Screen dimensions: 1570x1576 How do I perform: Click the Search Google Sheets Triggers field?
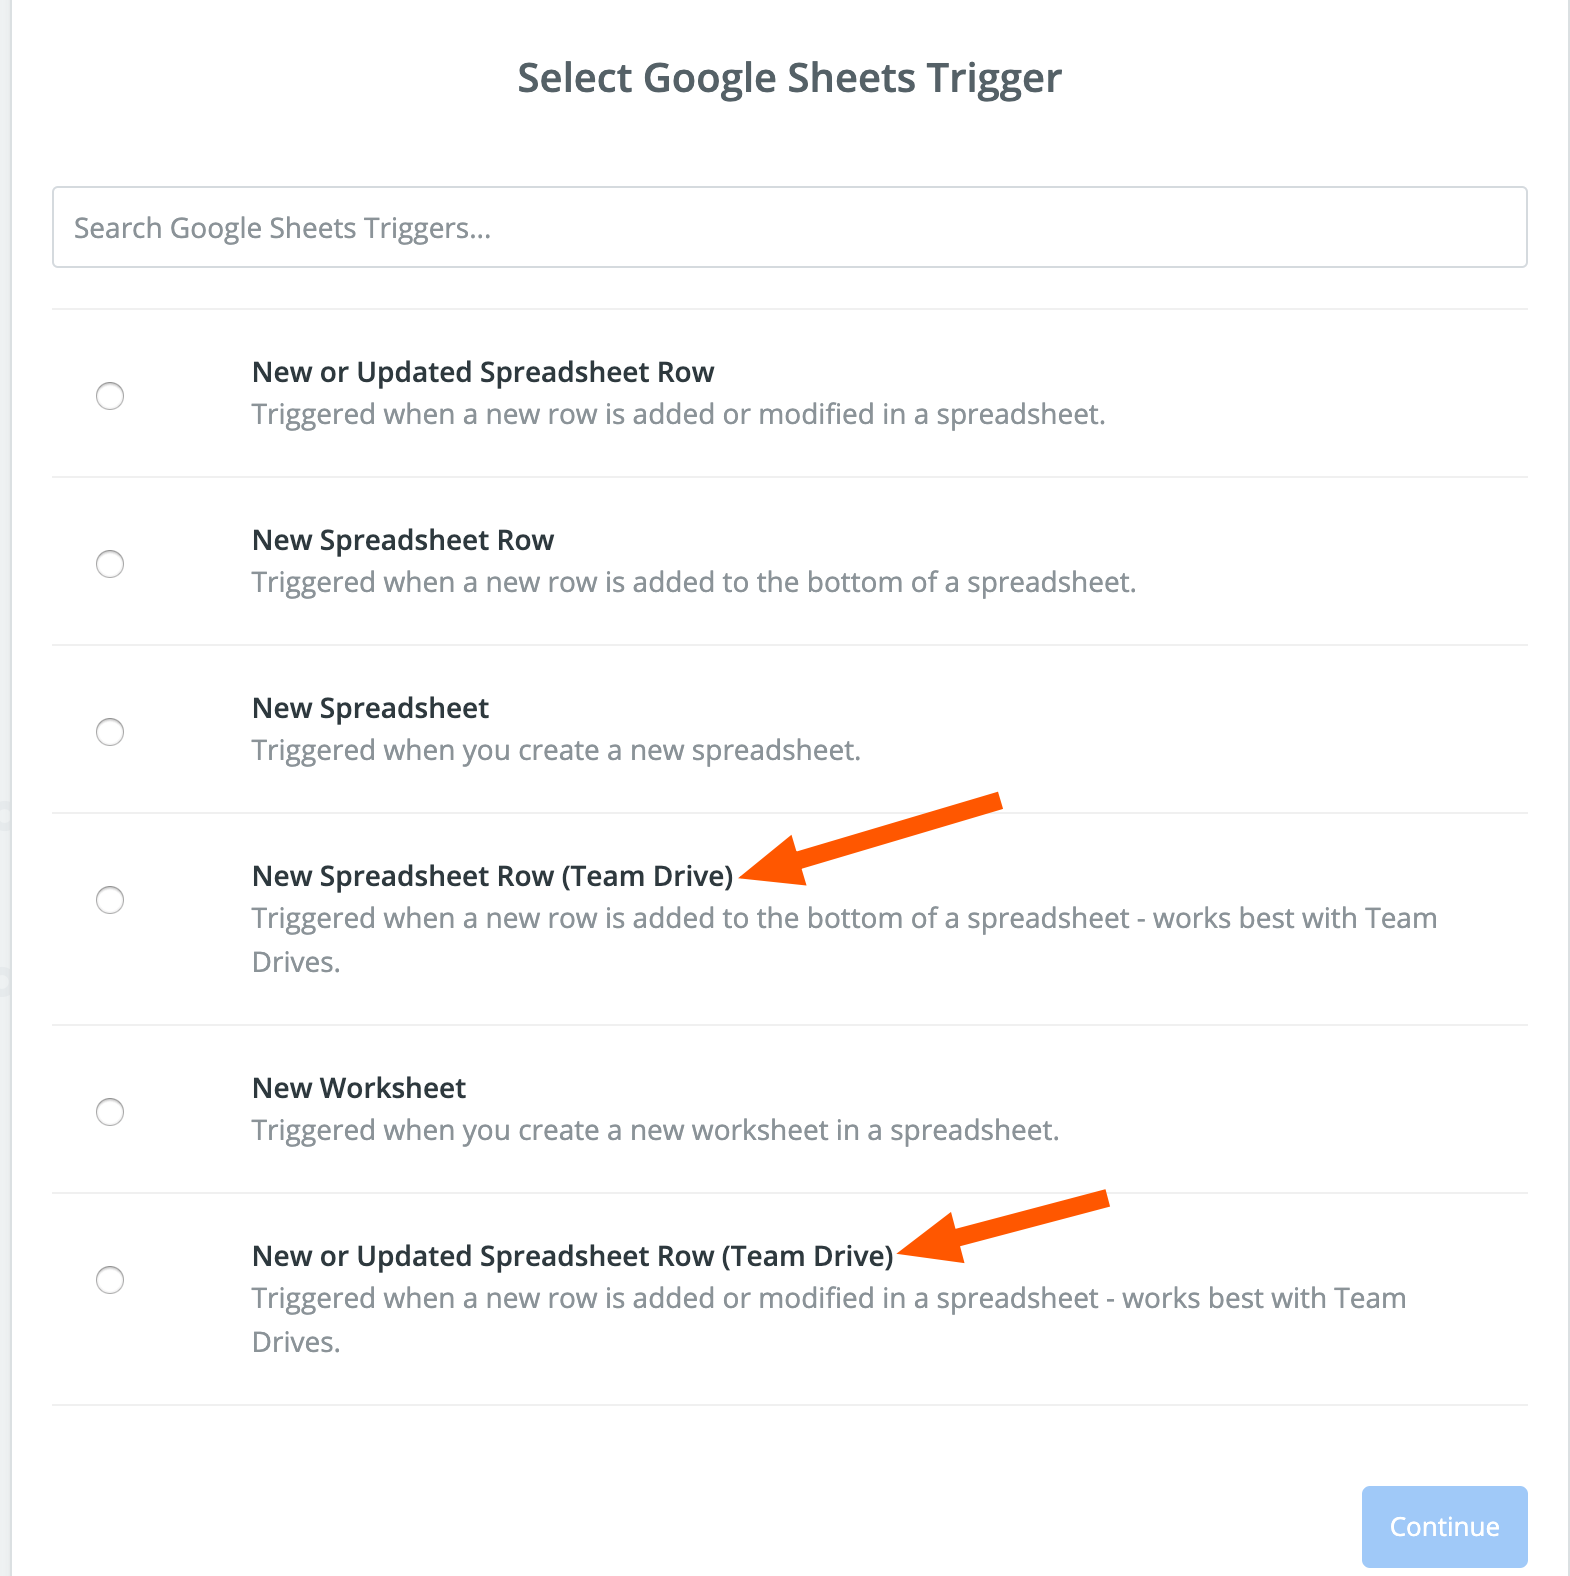point(789,228)
